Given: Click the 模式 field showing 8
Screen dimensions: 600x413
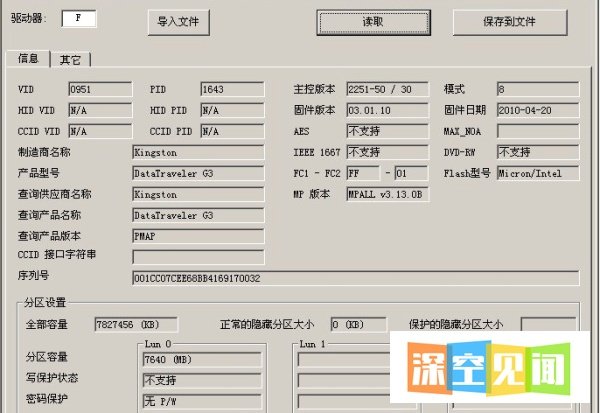Looking at the screenshot, I should coord(538,89).
